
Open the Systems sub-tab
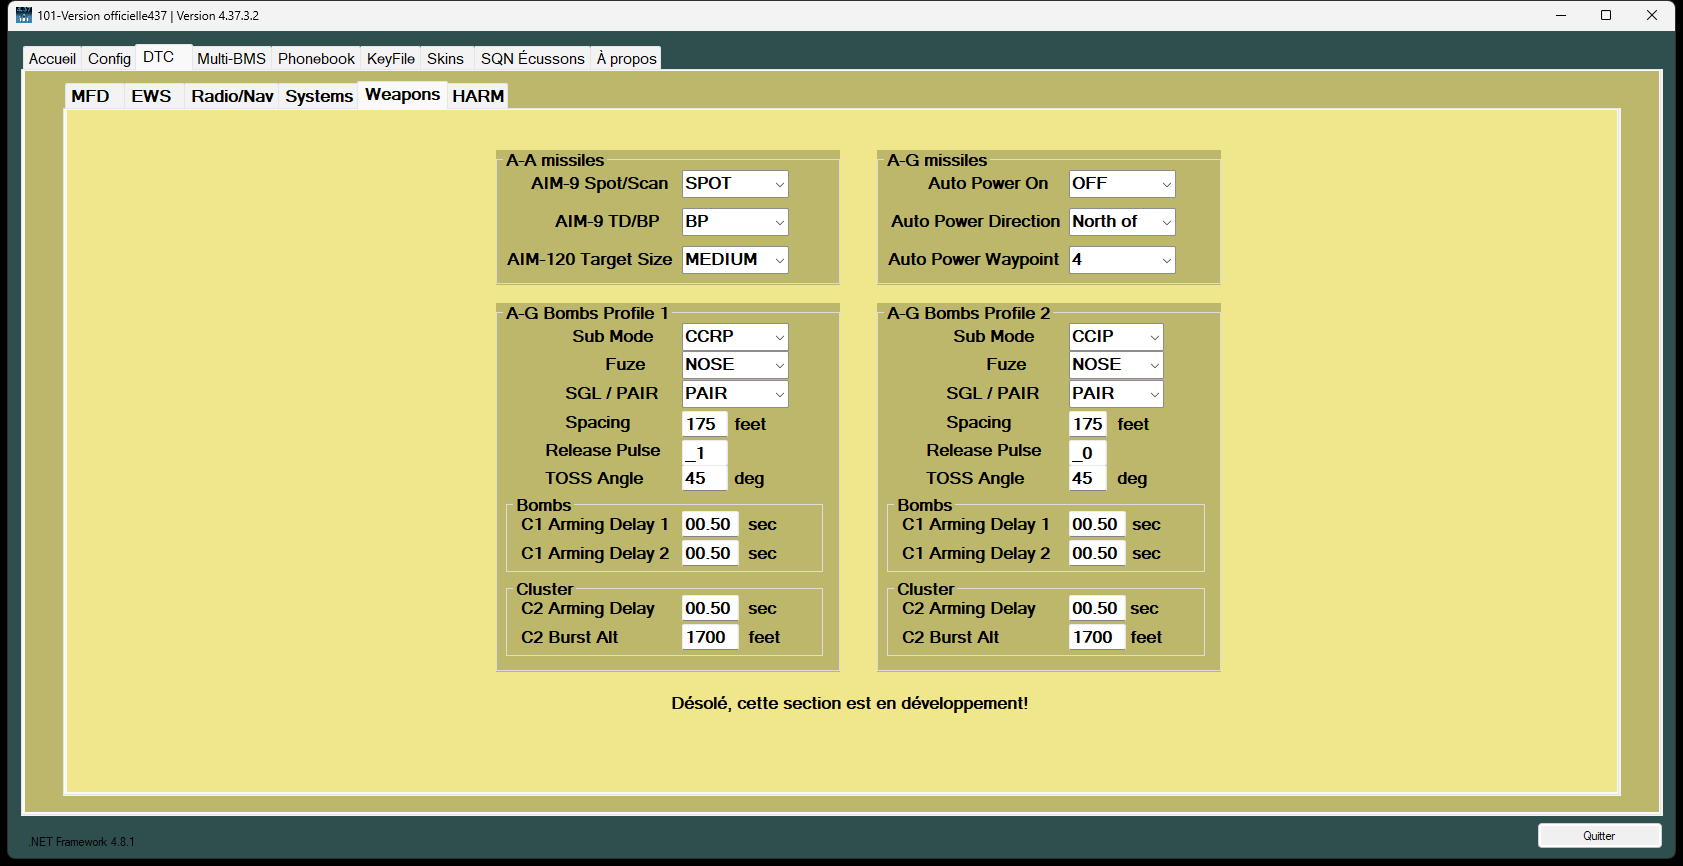pos(319,96)
